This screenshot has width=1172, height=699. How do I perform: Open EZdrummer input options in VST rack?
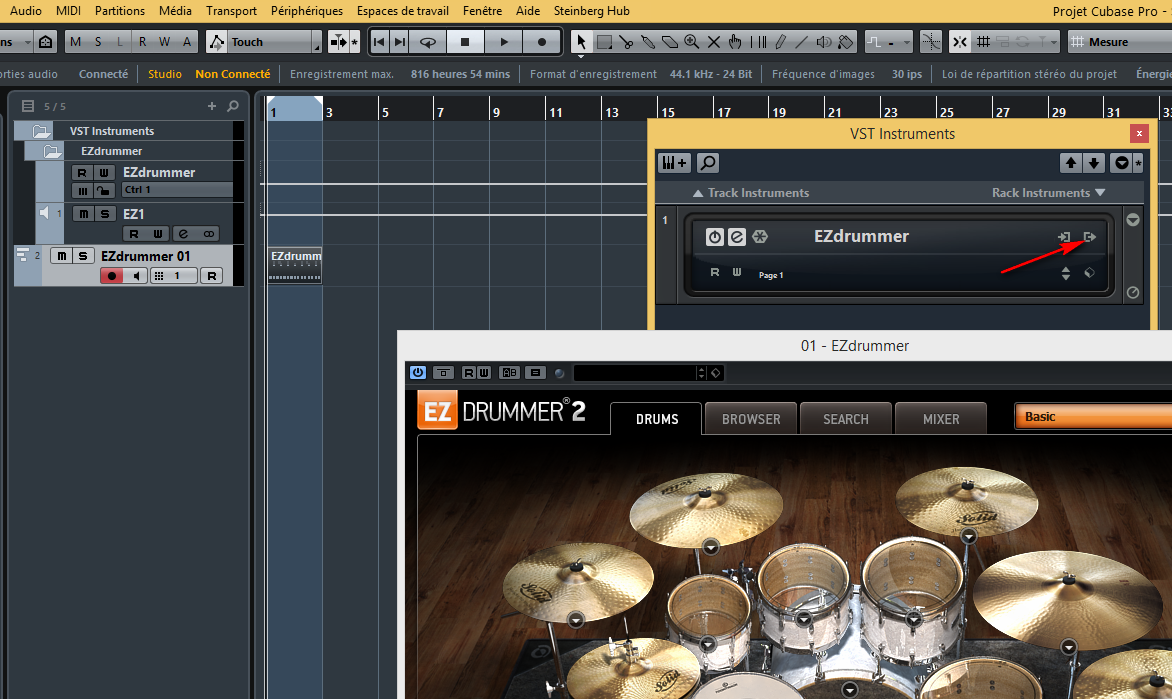[x=1064, y=237]
